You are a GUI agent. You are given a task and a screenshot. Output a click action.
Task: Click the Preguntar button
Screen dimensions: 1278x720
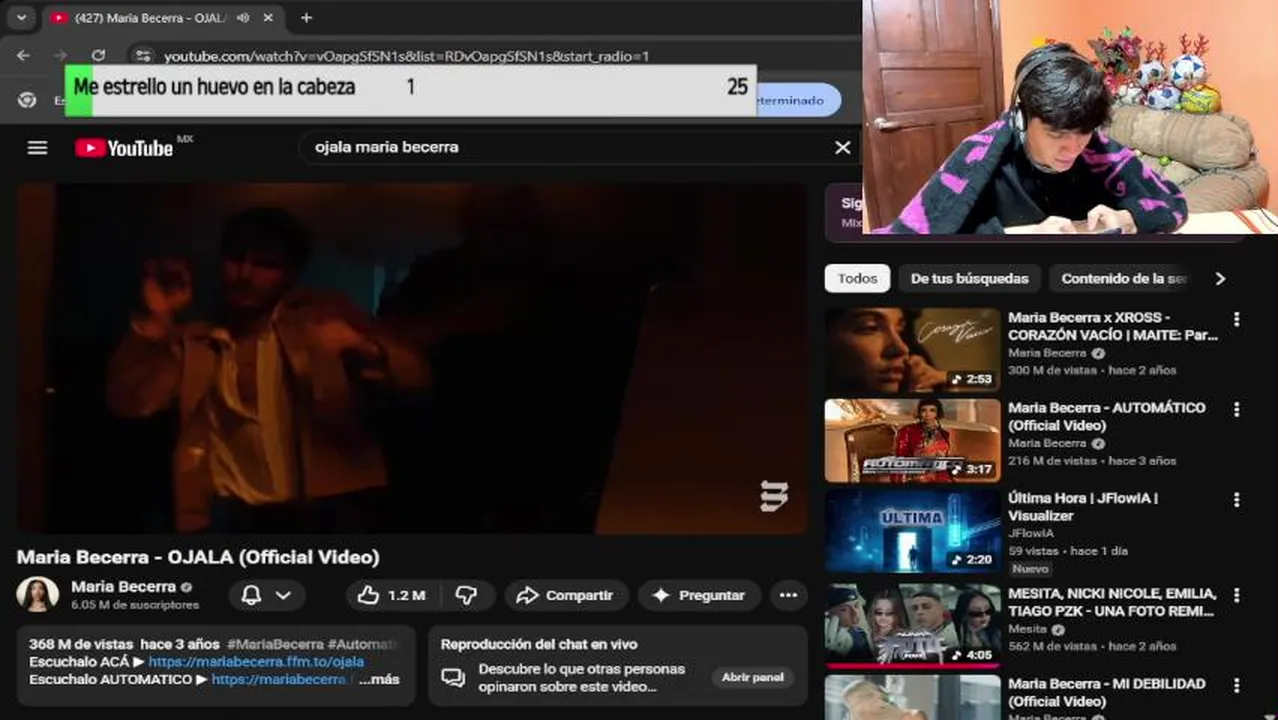[698, 595]
